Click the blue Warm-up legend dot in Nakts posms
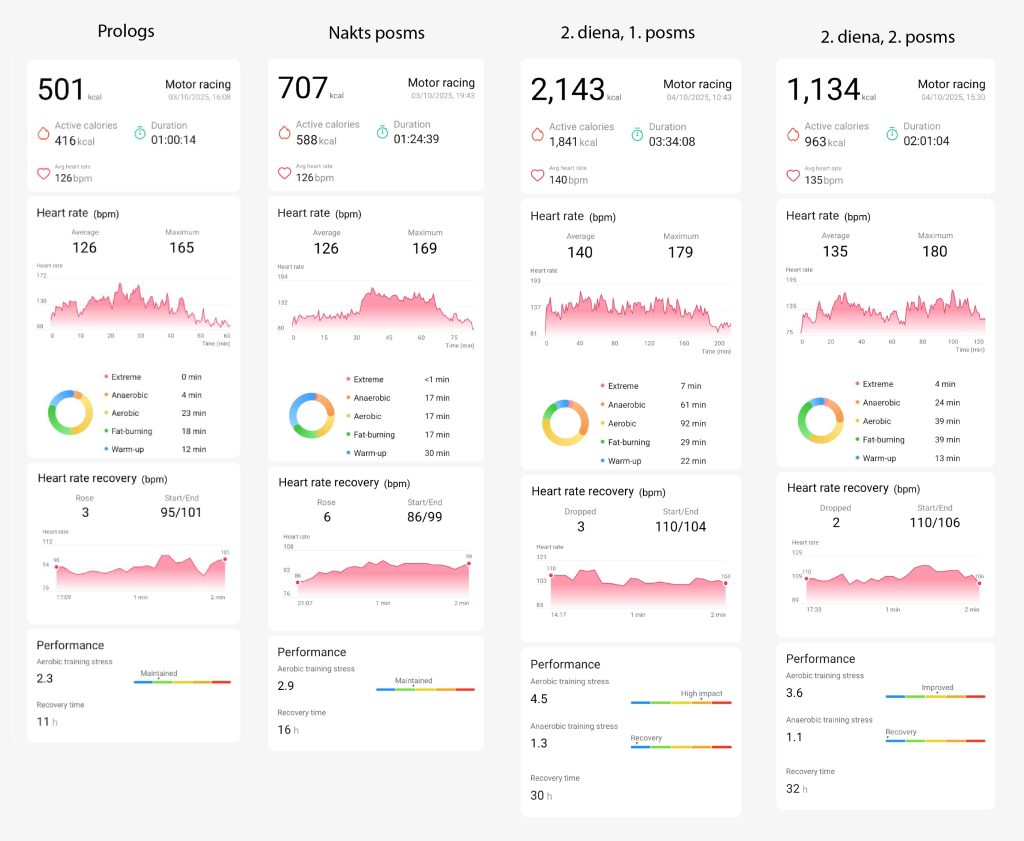This screenshot has width=1024, height=841. pos(347,453)
